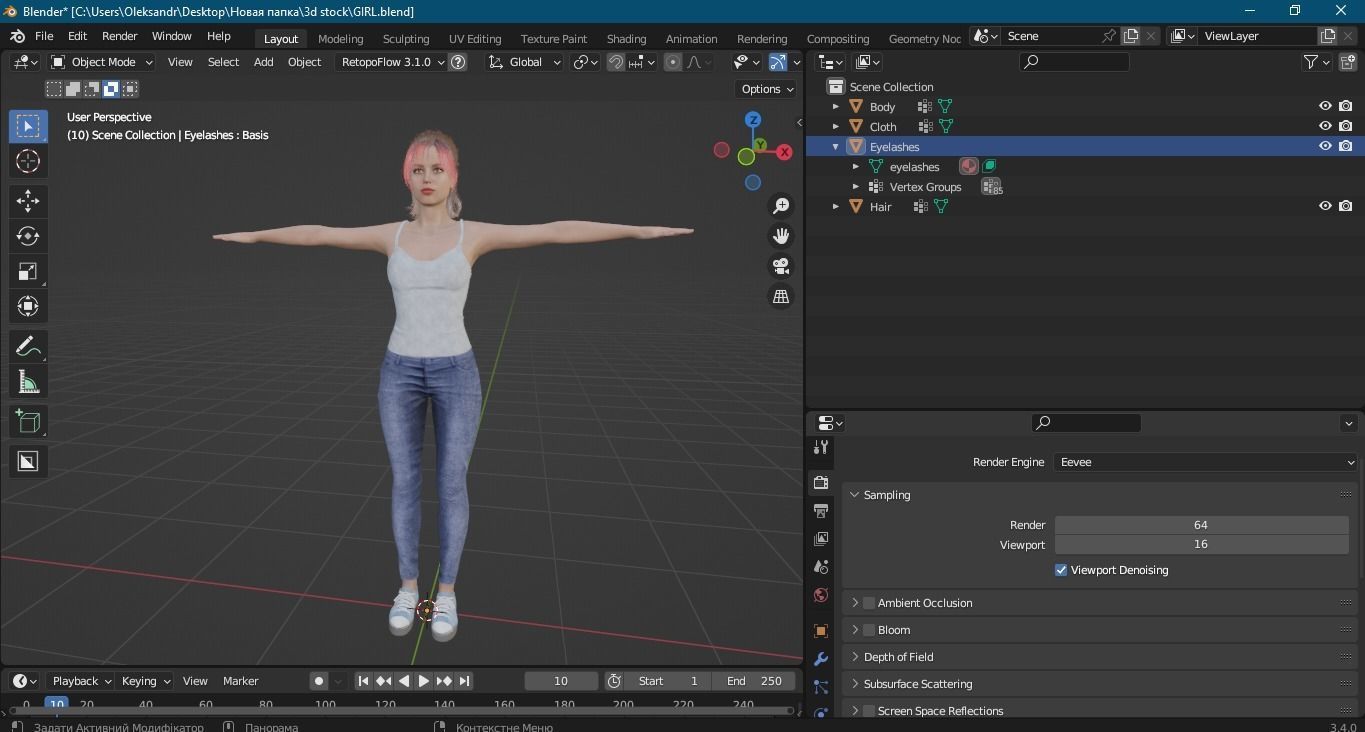Enable the Bloom checkbox

(869, 630)
